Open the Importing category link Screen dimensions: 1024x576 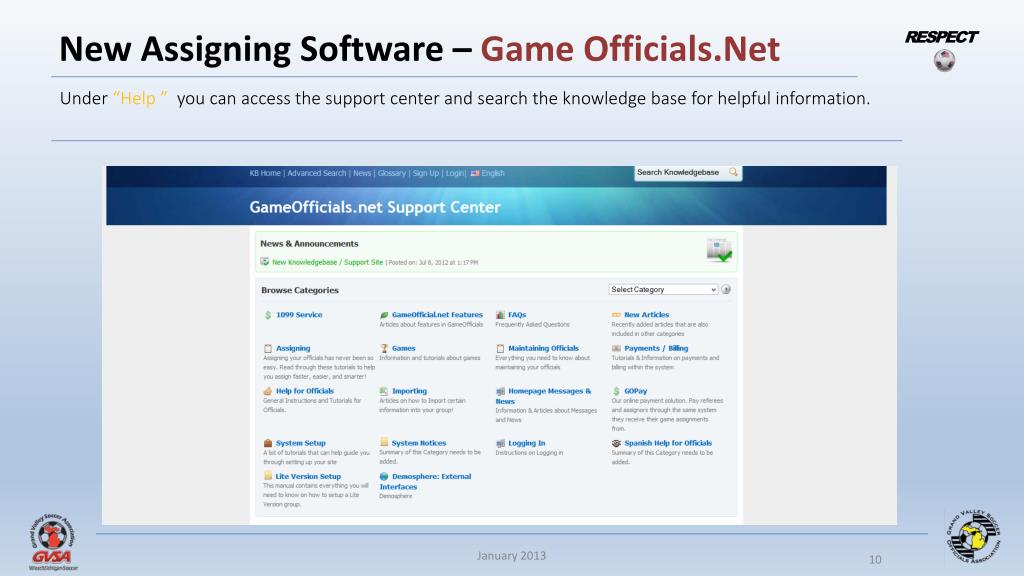click(x=409, y=391)
